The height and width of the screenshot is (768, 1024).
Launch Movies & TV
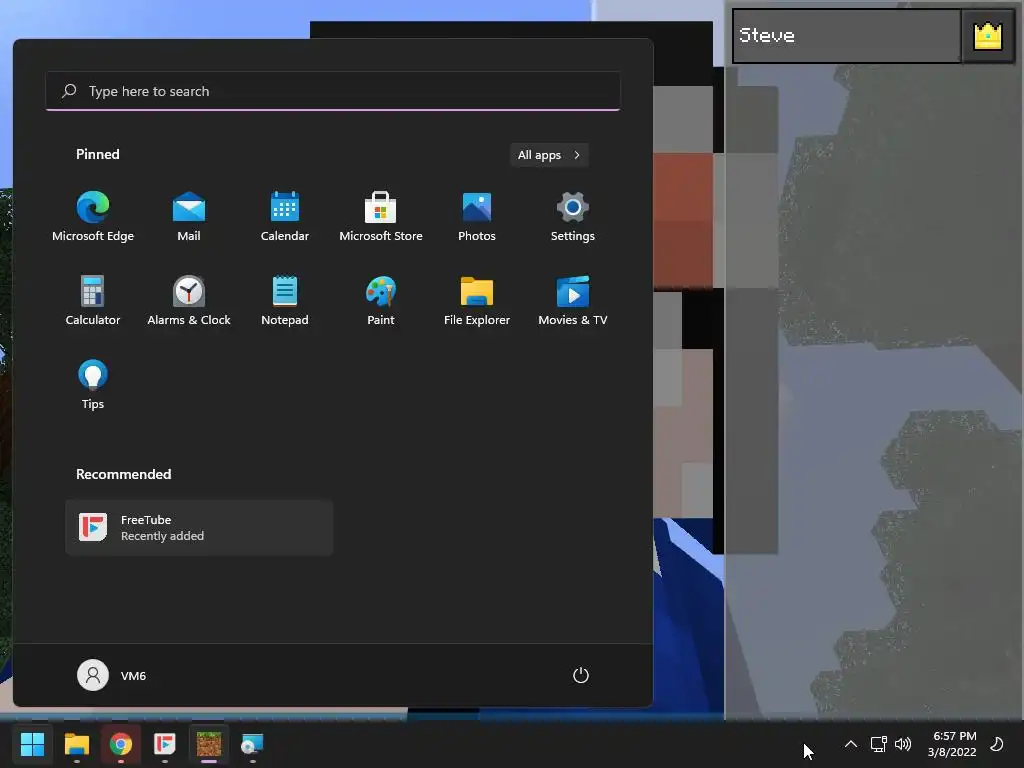pyautogui.click(x=573, y=301)
